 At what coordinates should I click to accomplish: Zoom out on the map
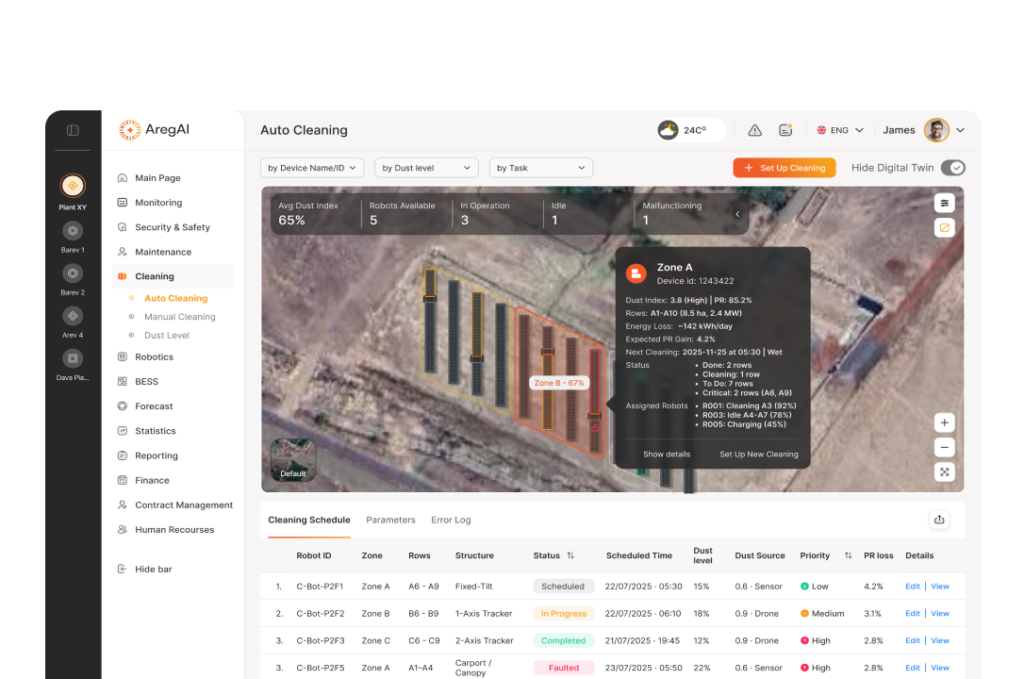(944, 447)
